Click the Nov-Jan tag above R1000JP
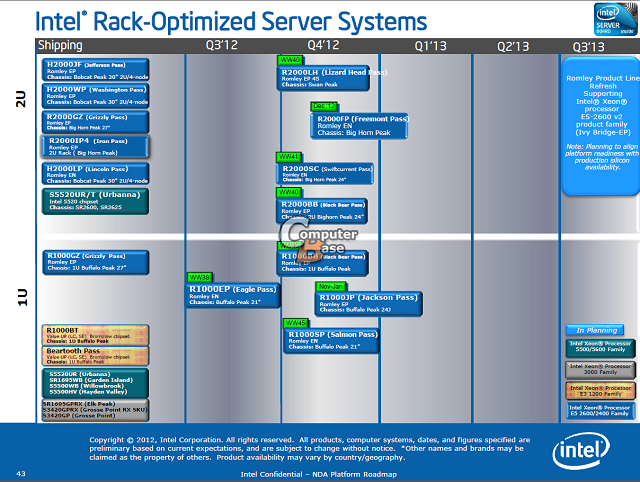This screenshot has height=482, width=640. pos(331,287)
